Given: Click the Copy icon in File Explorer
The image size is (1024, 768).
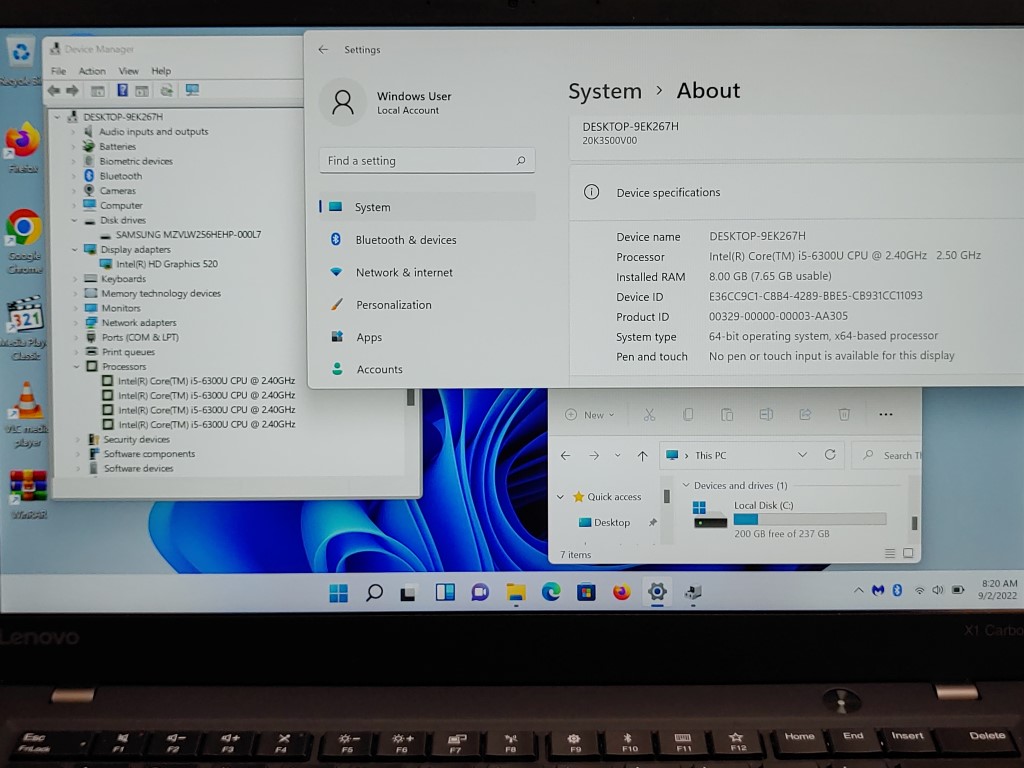Looking at the screenshot, I should point(688,415).
